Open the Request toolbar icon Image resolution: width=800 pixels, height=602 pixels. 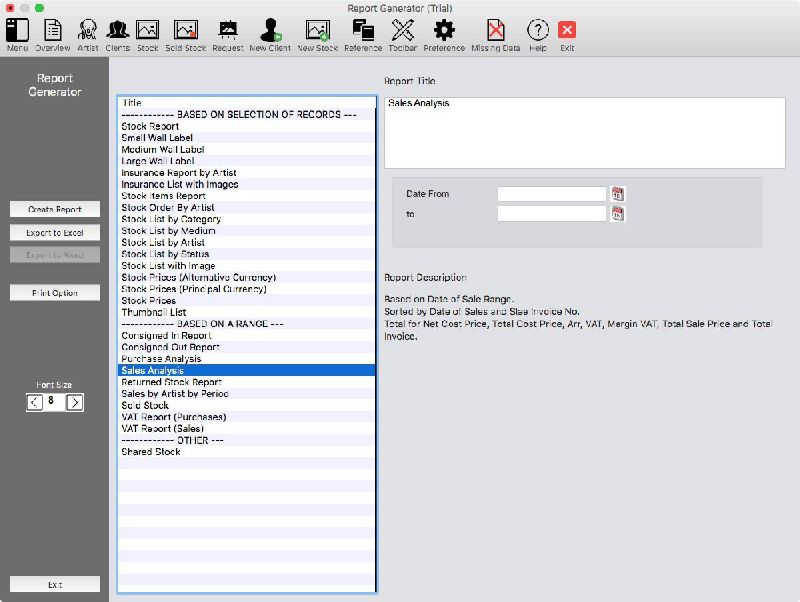228,35
